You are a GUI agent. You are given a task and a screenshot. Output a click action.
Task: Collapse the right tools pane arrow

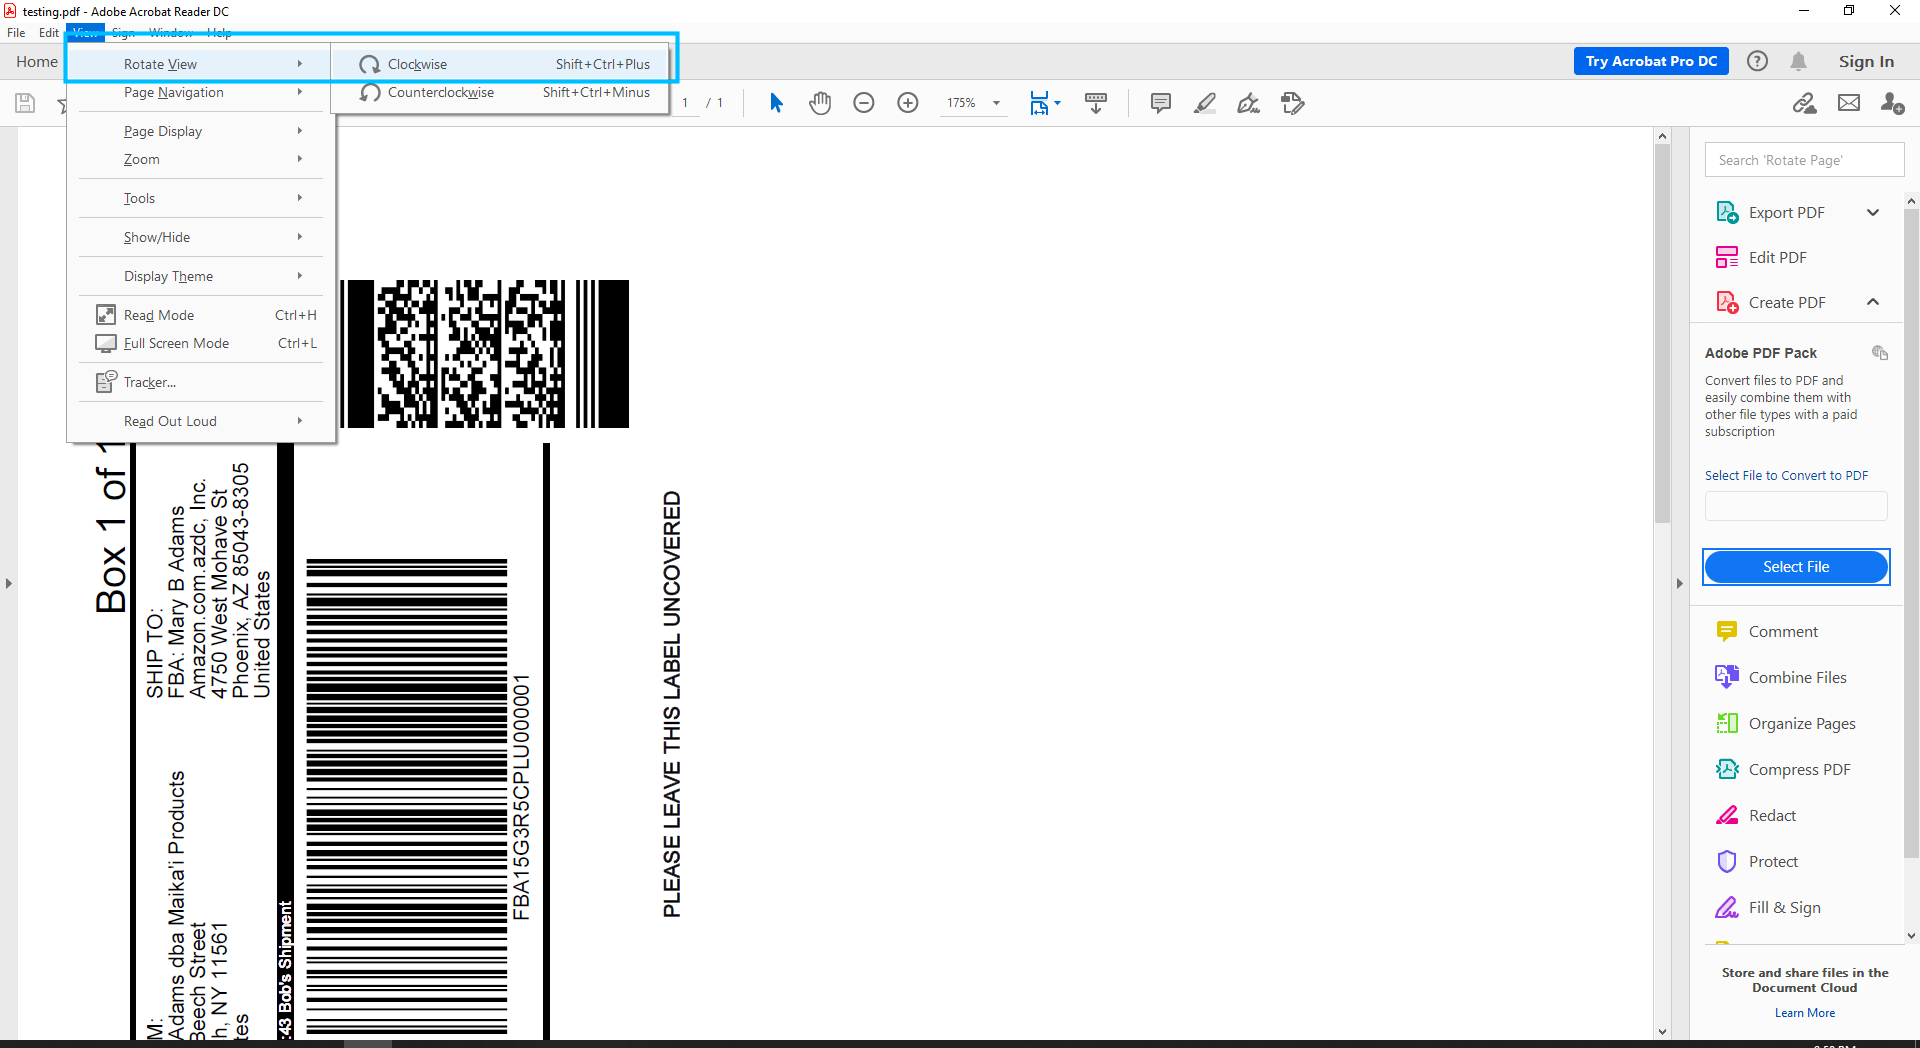click(1680, 583)
